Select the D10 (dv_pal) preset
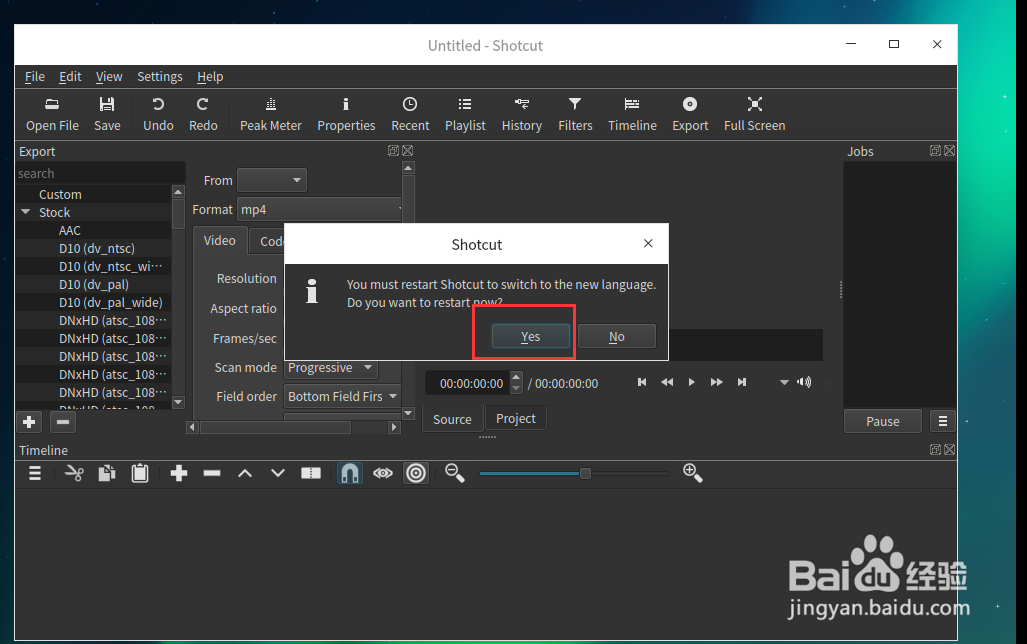This screenshot has width=1027, height=644. tap(94, 284)
